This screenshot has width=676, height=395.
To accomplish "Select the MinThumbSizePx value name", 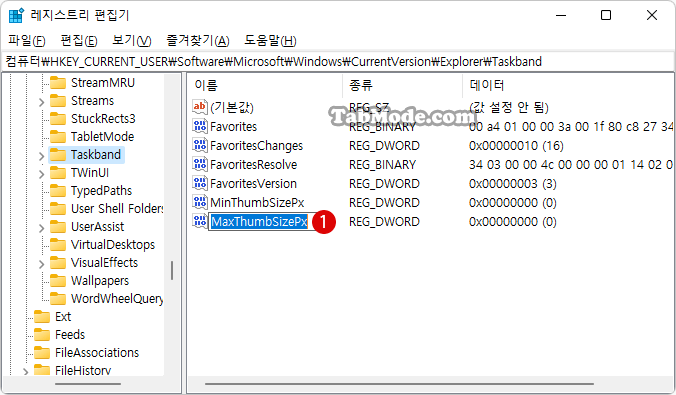I will point(257,203).
